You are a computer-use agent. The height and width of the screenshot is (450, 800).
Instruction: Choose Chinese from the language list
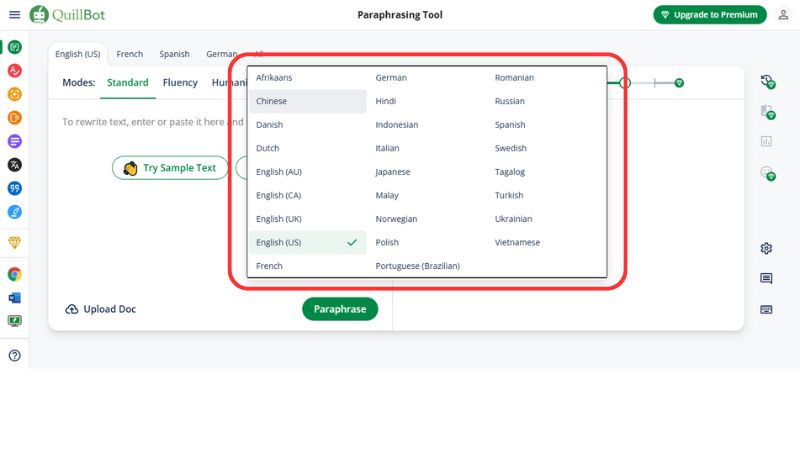click(308, 101)
